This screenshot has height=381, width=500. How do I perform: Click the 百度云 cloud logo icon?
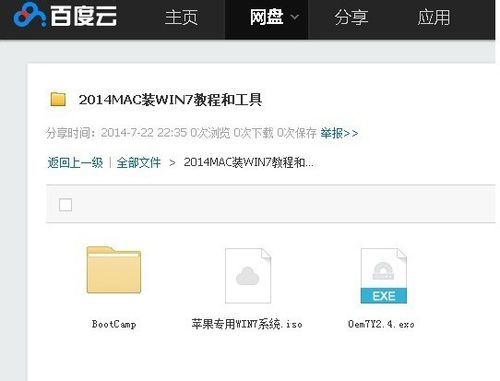click(x=29, y=15)
